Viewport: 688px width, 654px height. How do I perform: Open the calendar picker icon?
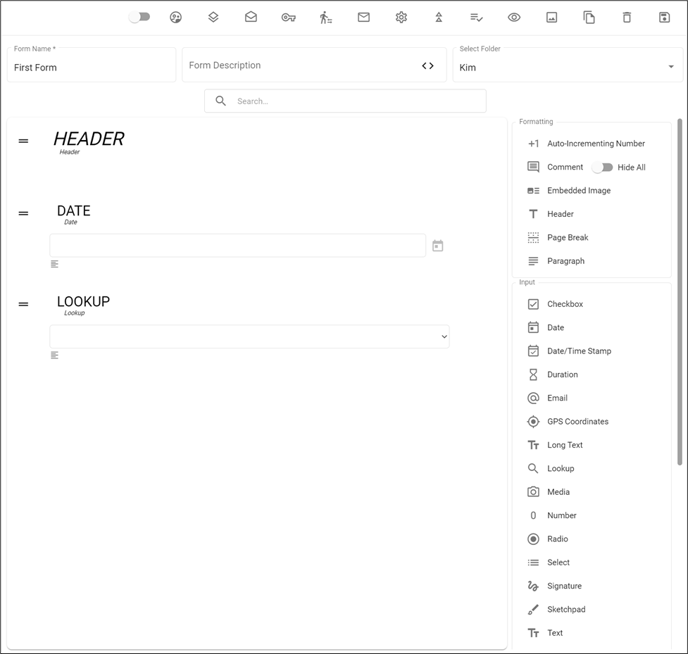pos(437,246)
